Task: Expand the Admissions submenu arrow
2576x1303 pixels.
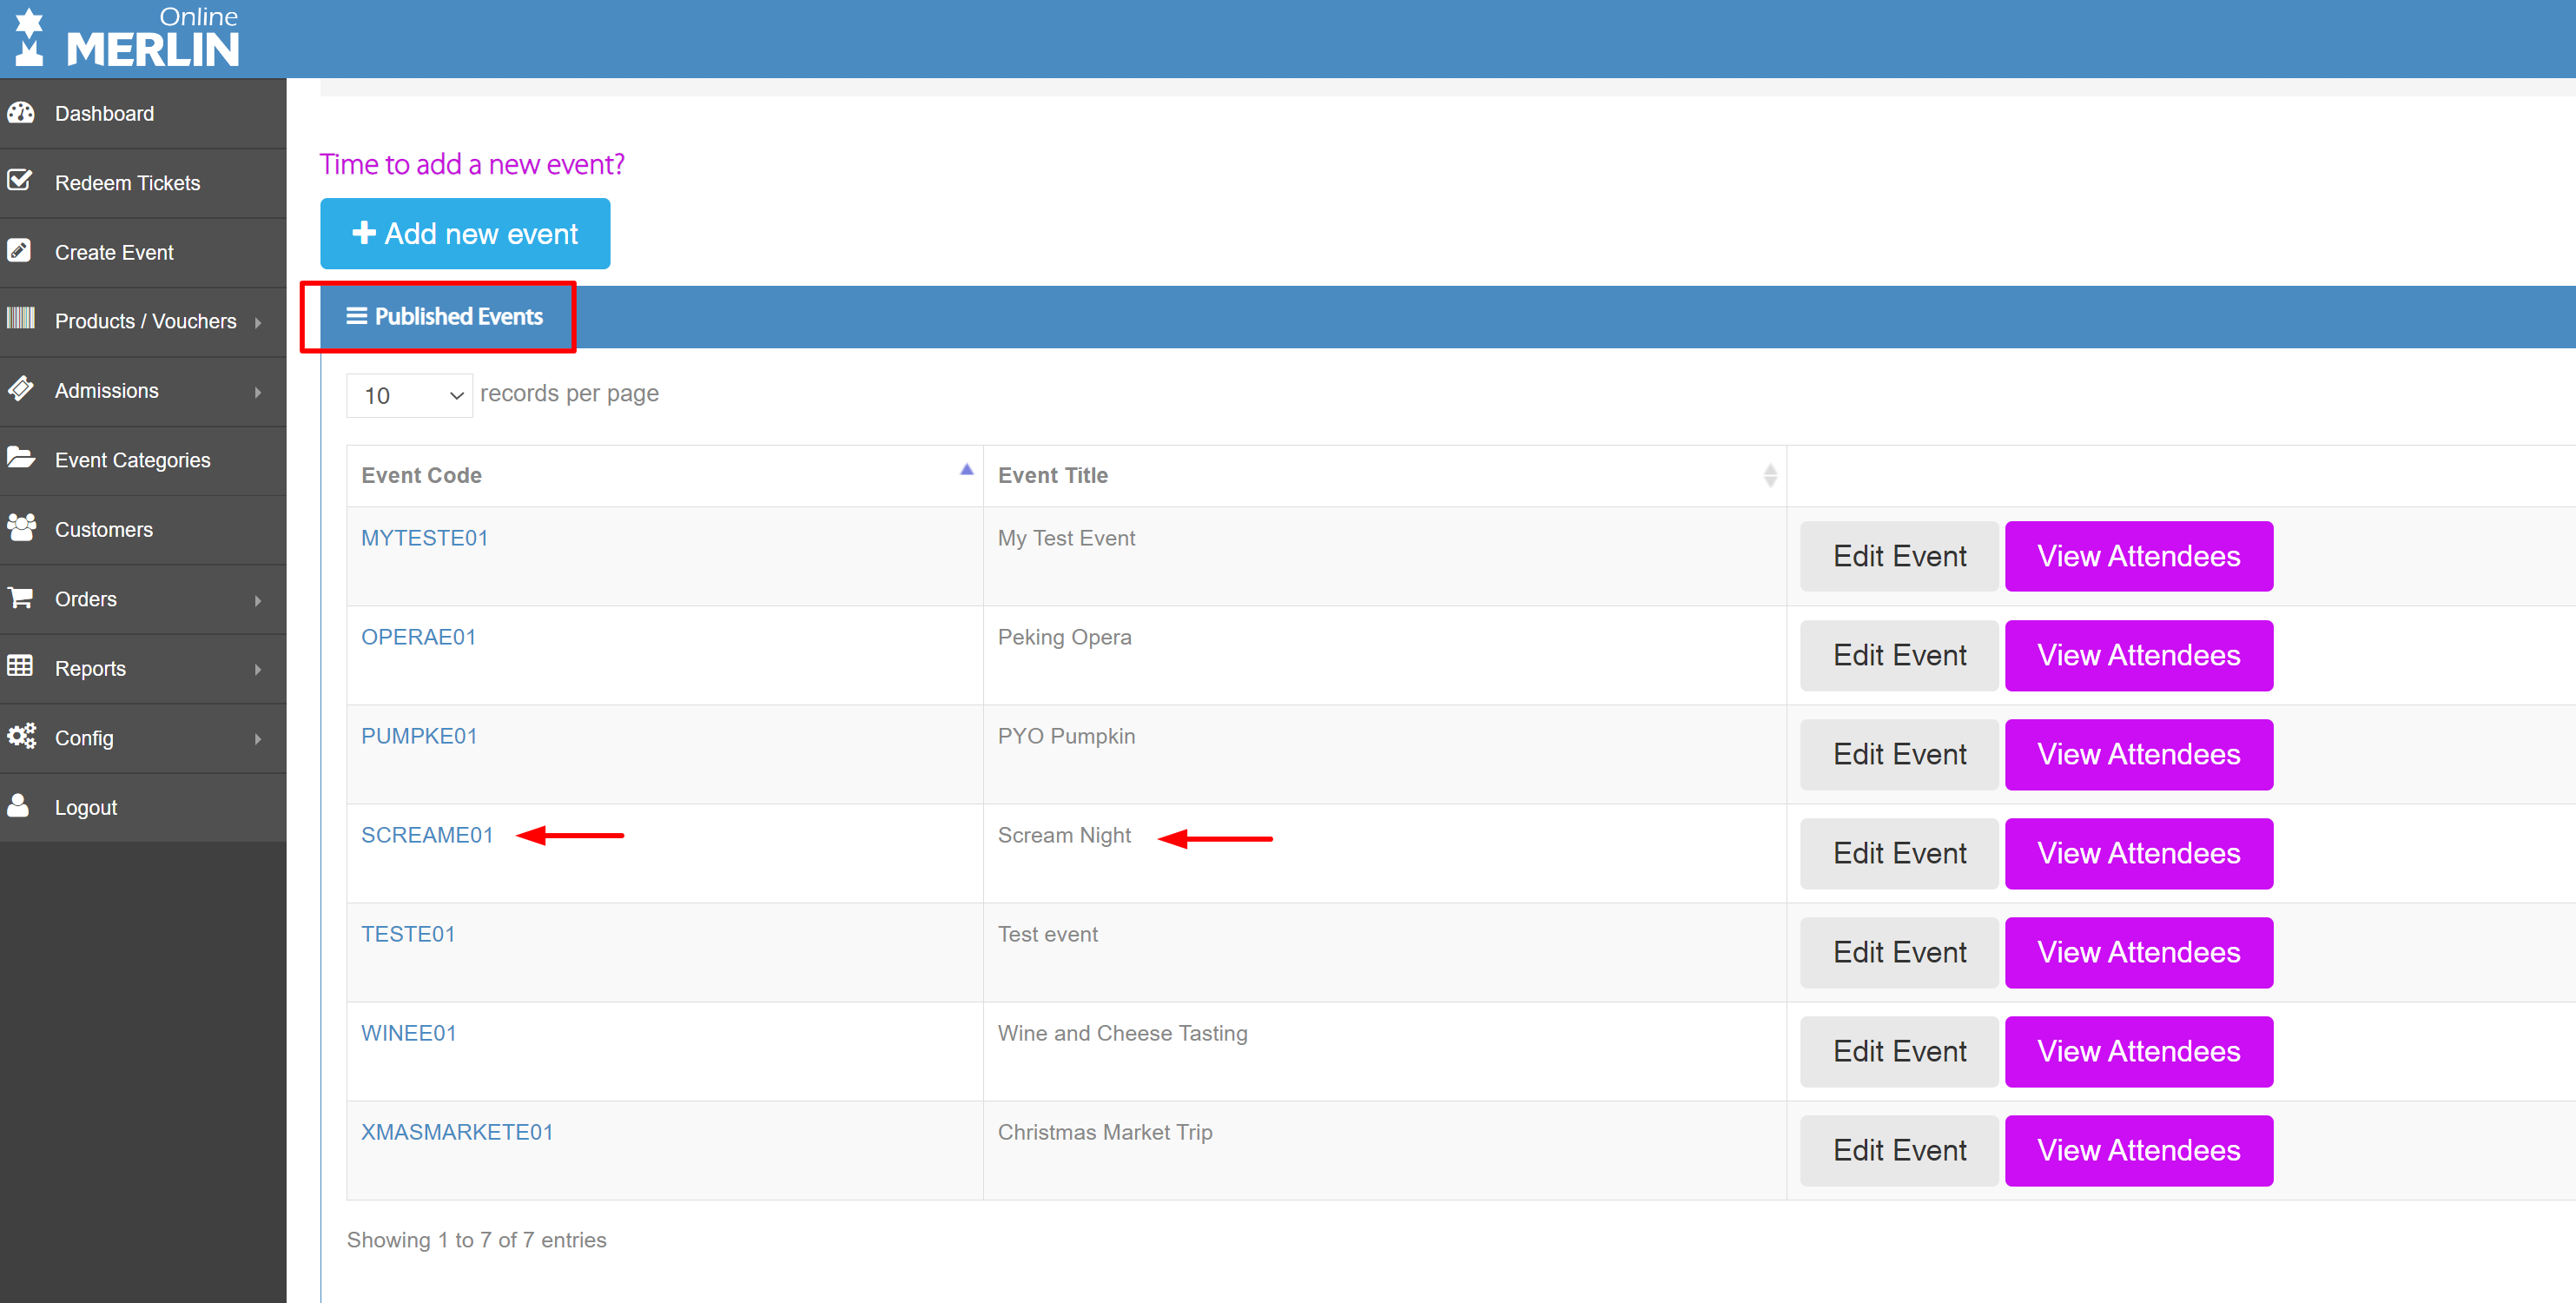Action: [x=258, y=392]
